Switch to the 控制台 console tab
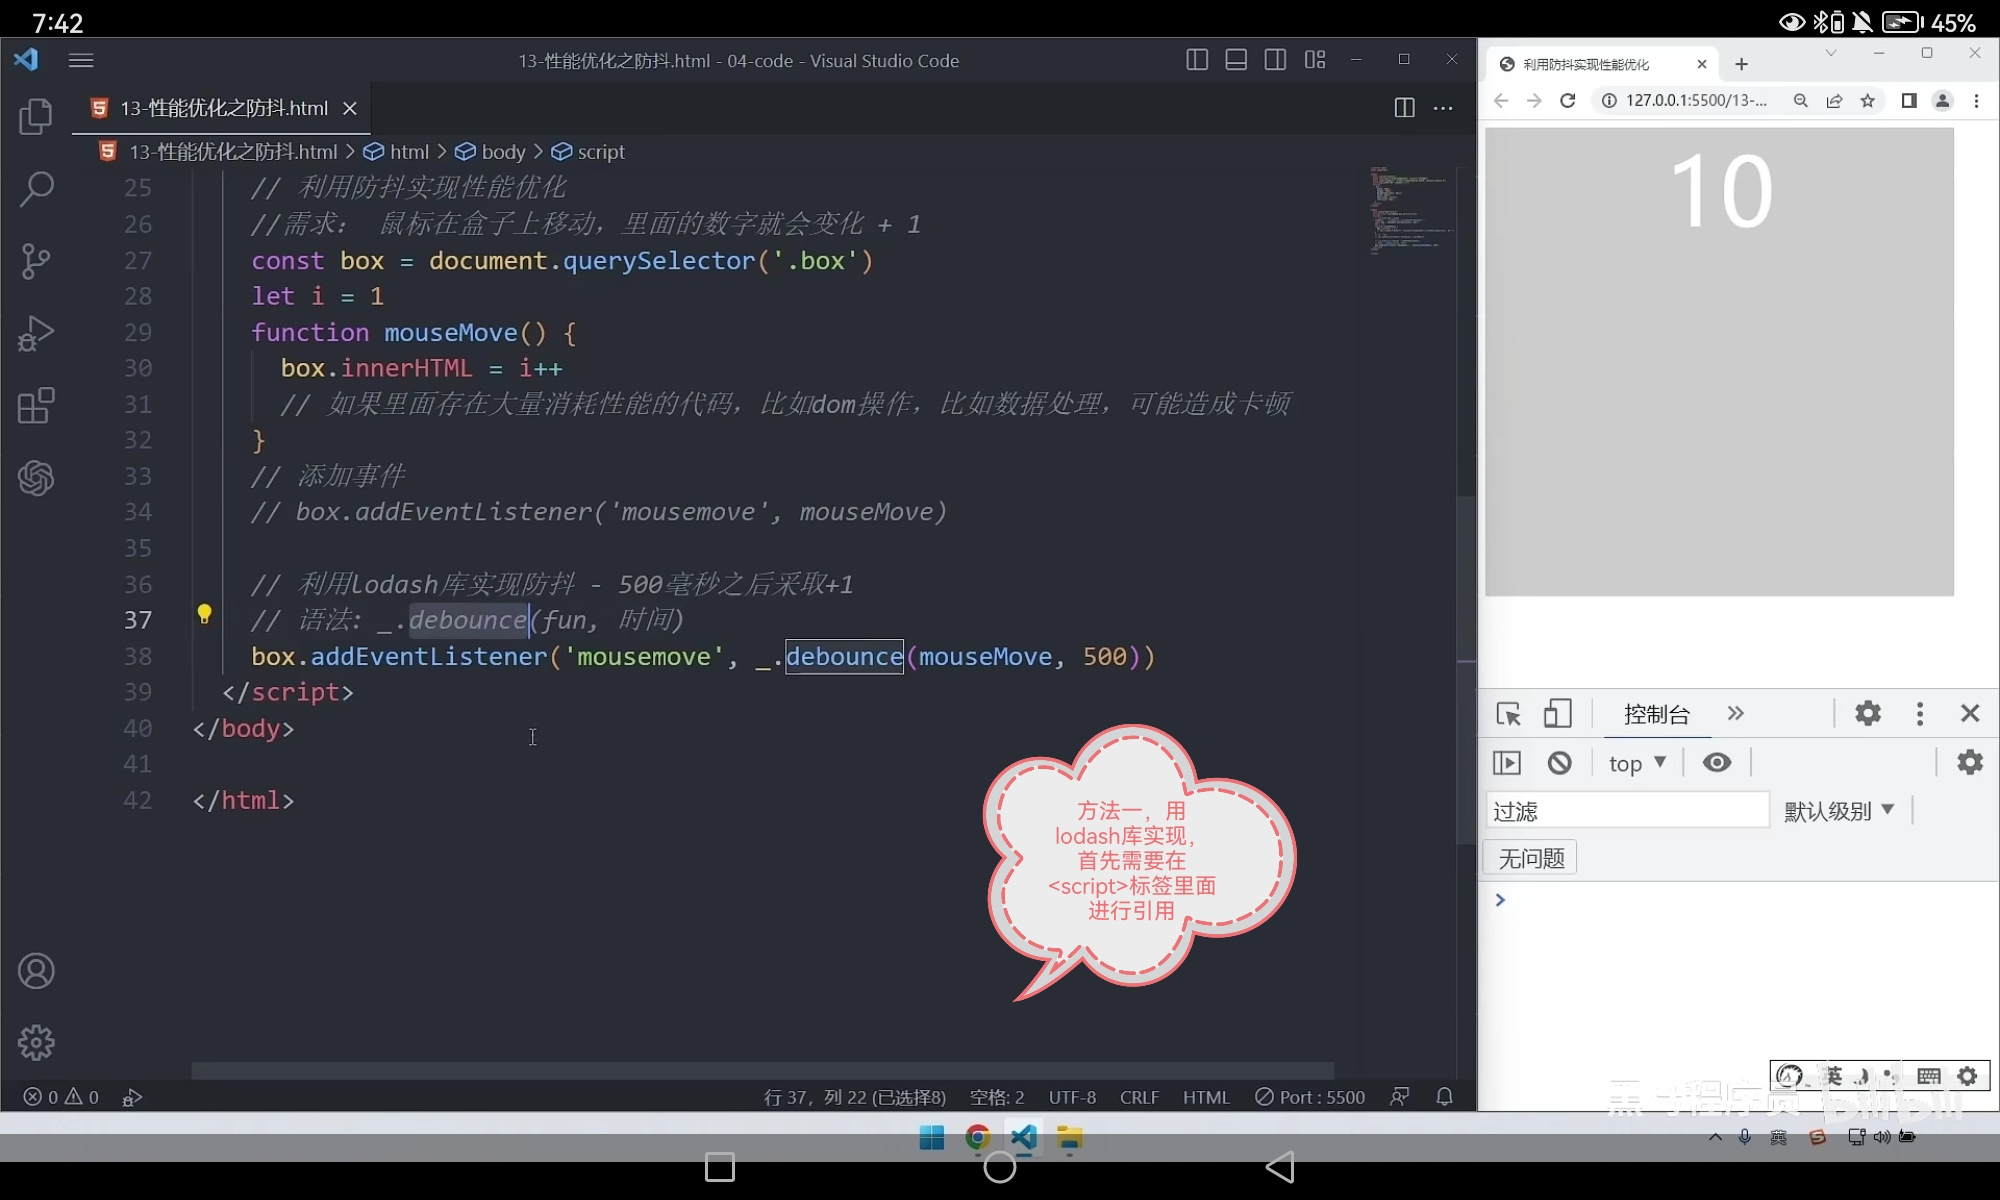Screen dimensions: 2000x1200 click(x=1656, y=714)
